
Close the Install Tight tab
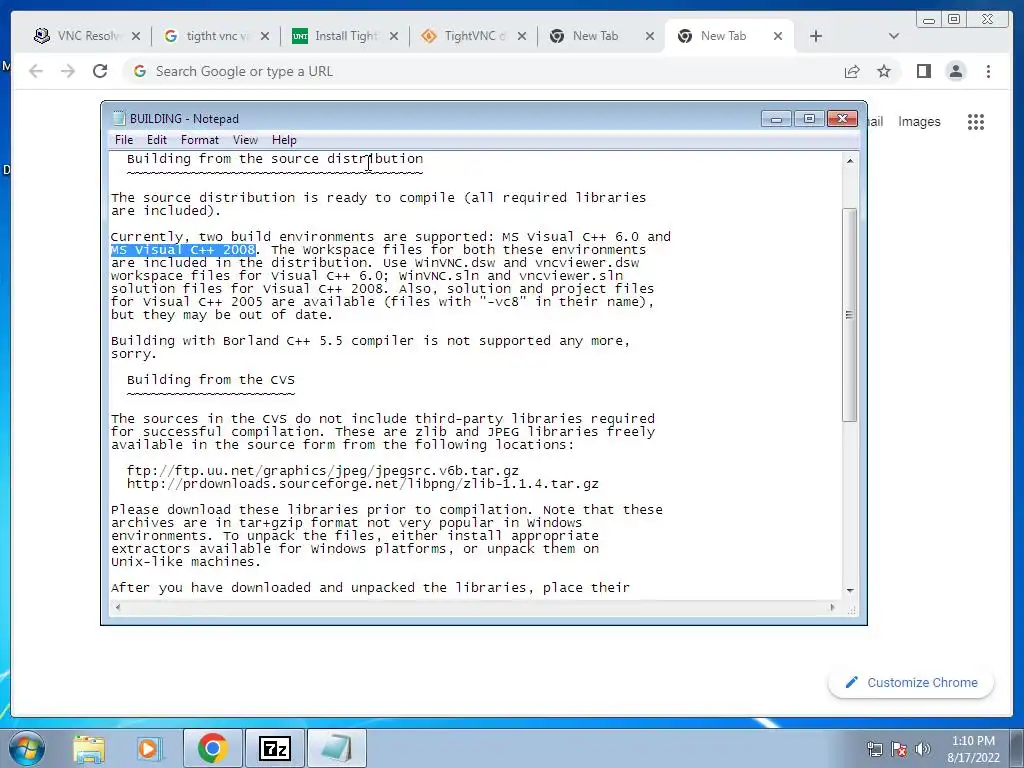(x=394, y=37)
